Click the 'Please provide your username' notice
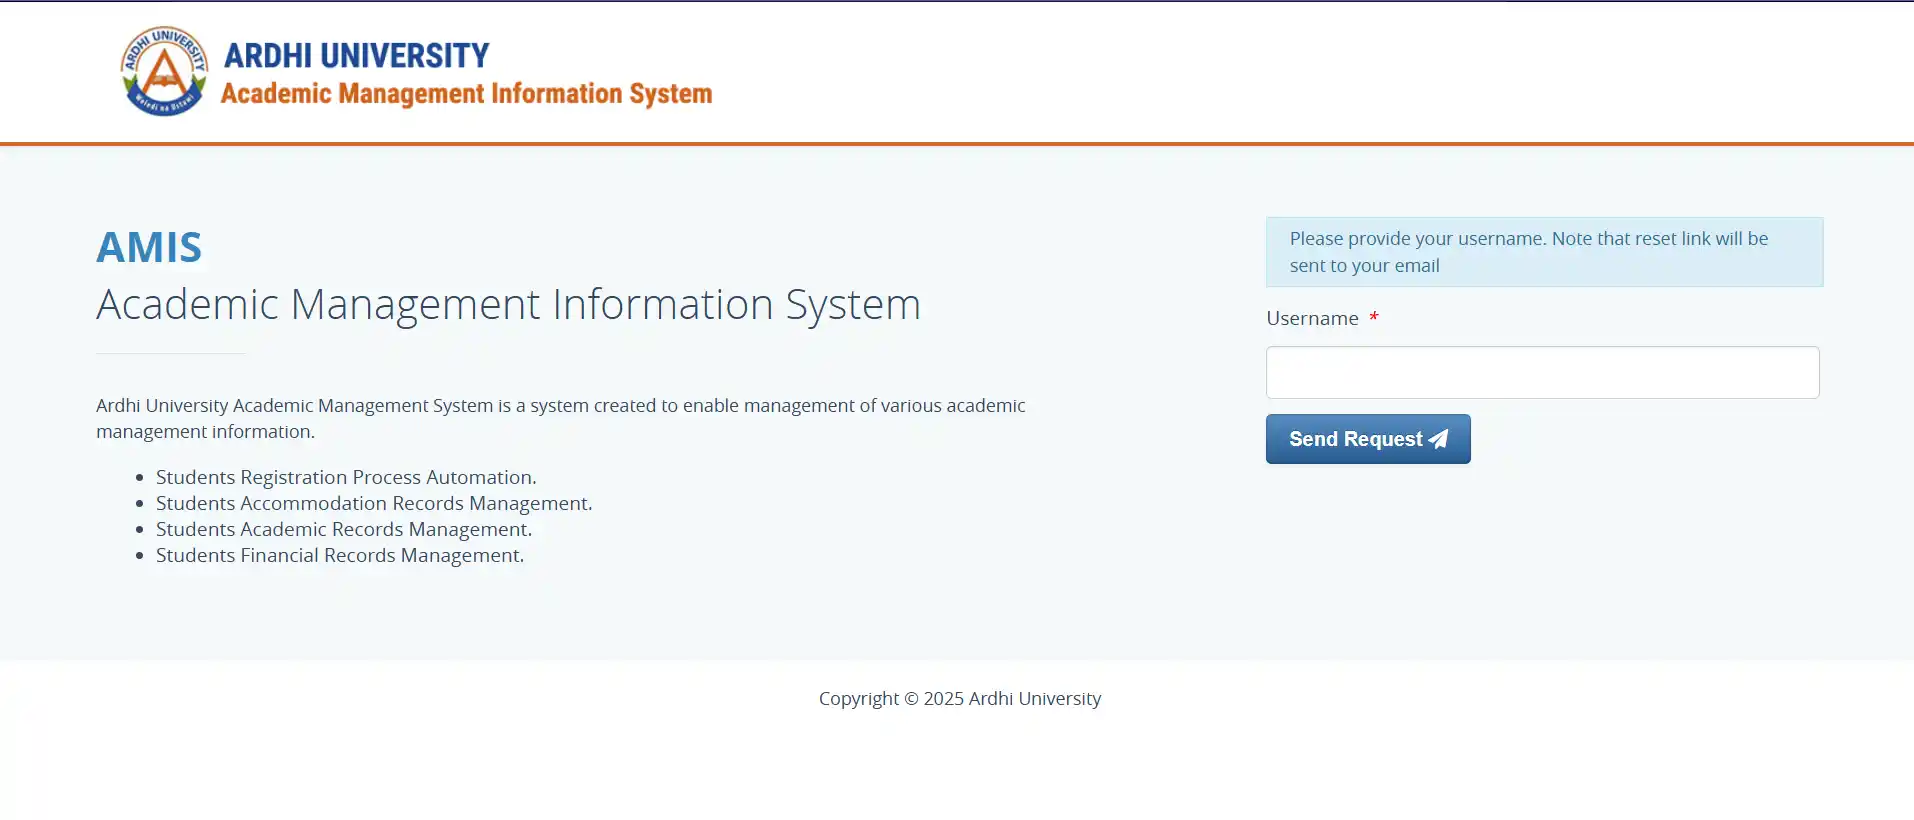Viewport: 1914px width, 820px height. tap(1544, 252)
